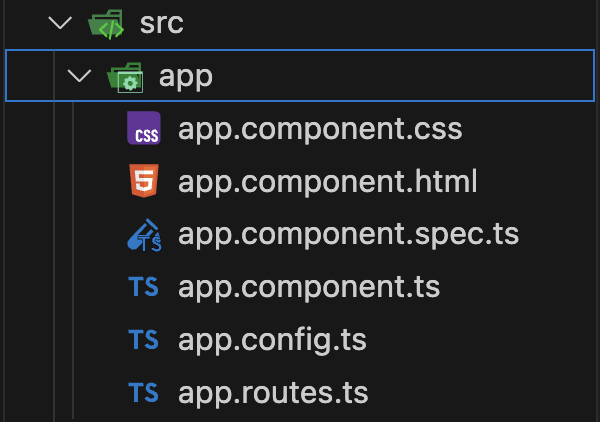Select the app folder name
The width and height of the screenshot is (600, 422).
tap(187, 77)
